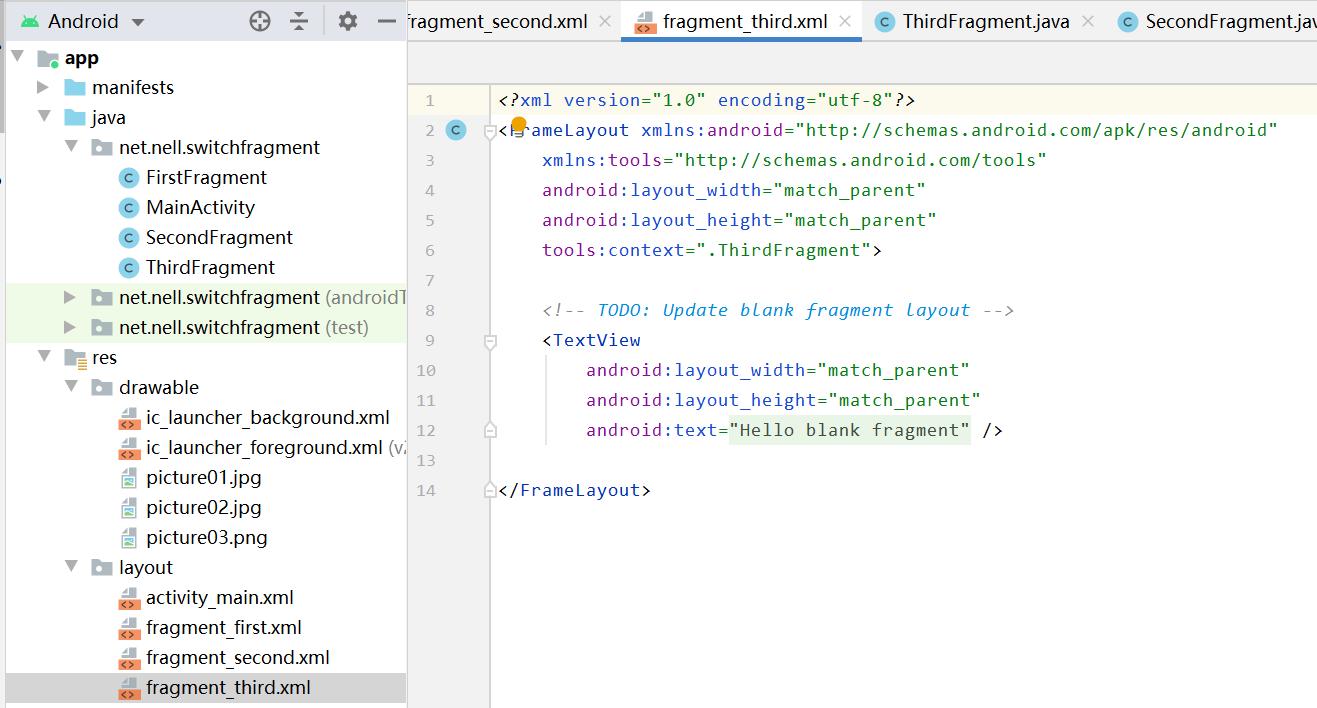Click the picture03.png image file icon

point(128,538)
